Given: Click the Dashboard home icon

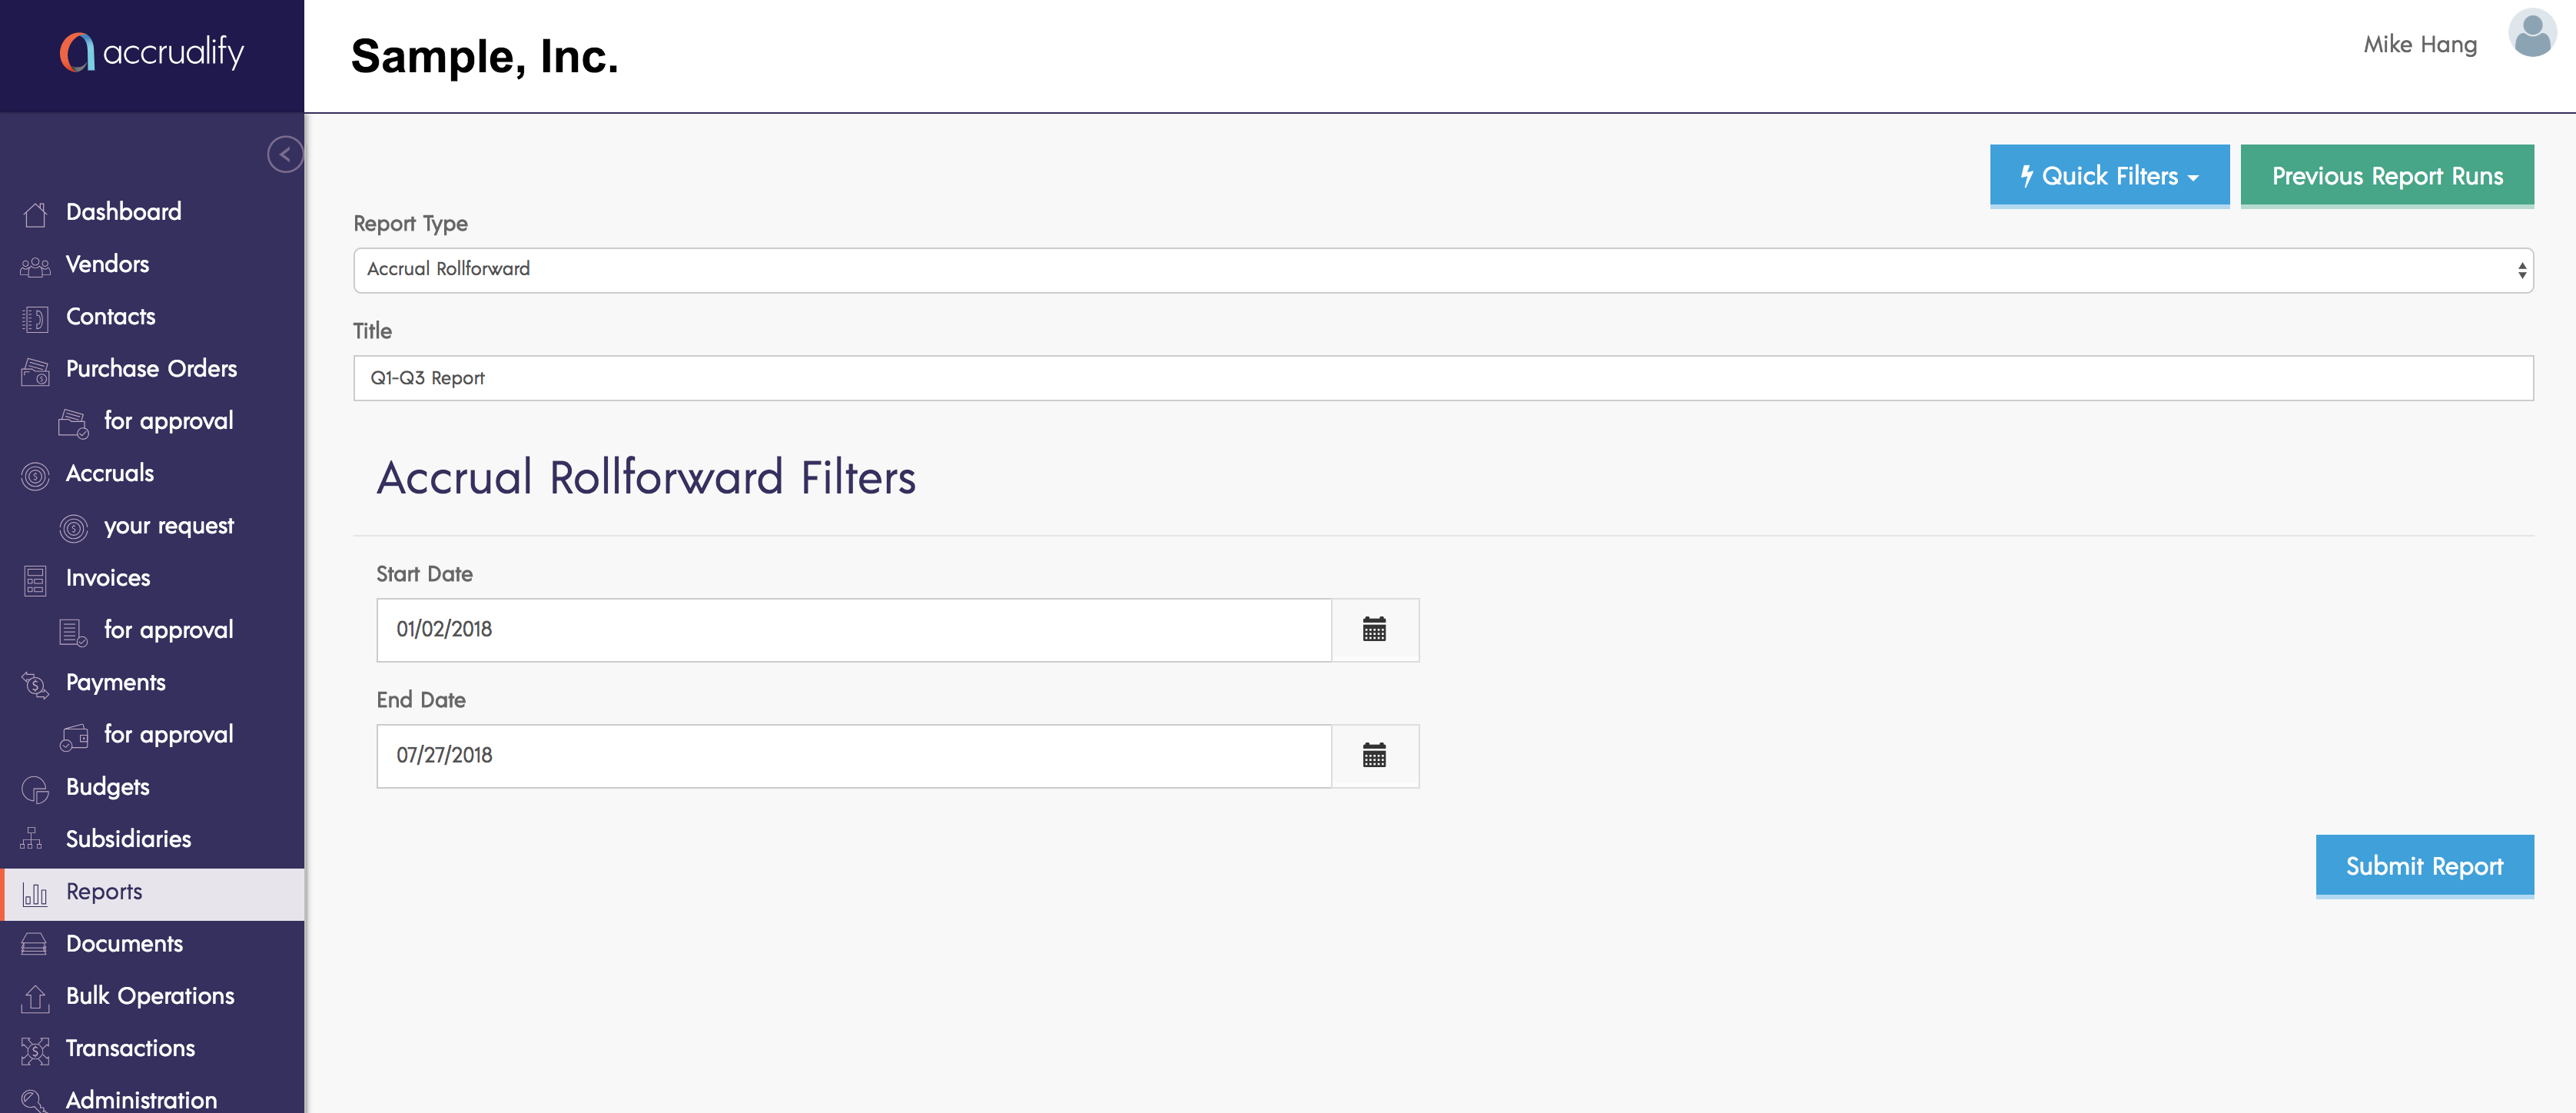Looking at the screenshot, I should pos(35,213).
